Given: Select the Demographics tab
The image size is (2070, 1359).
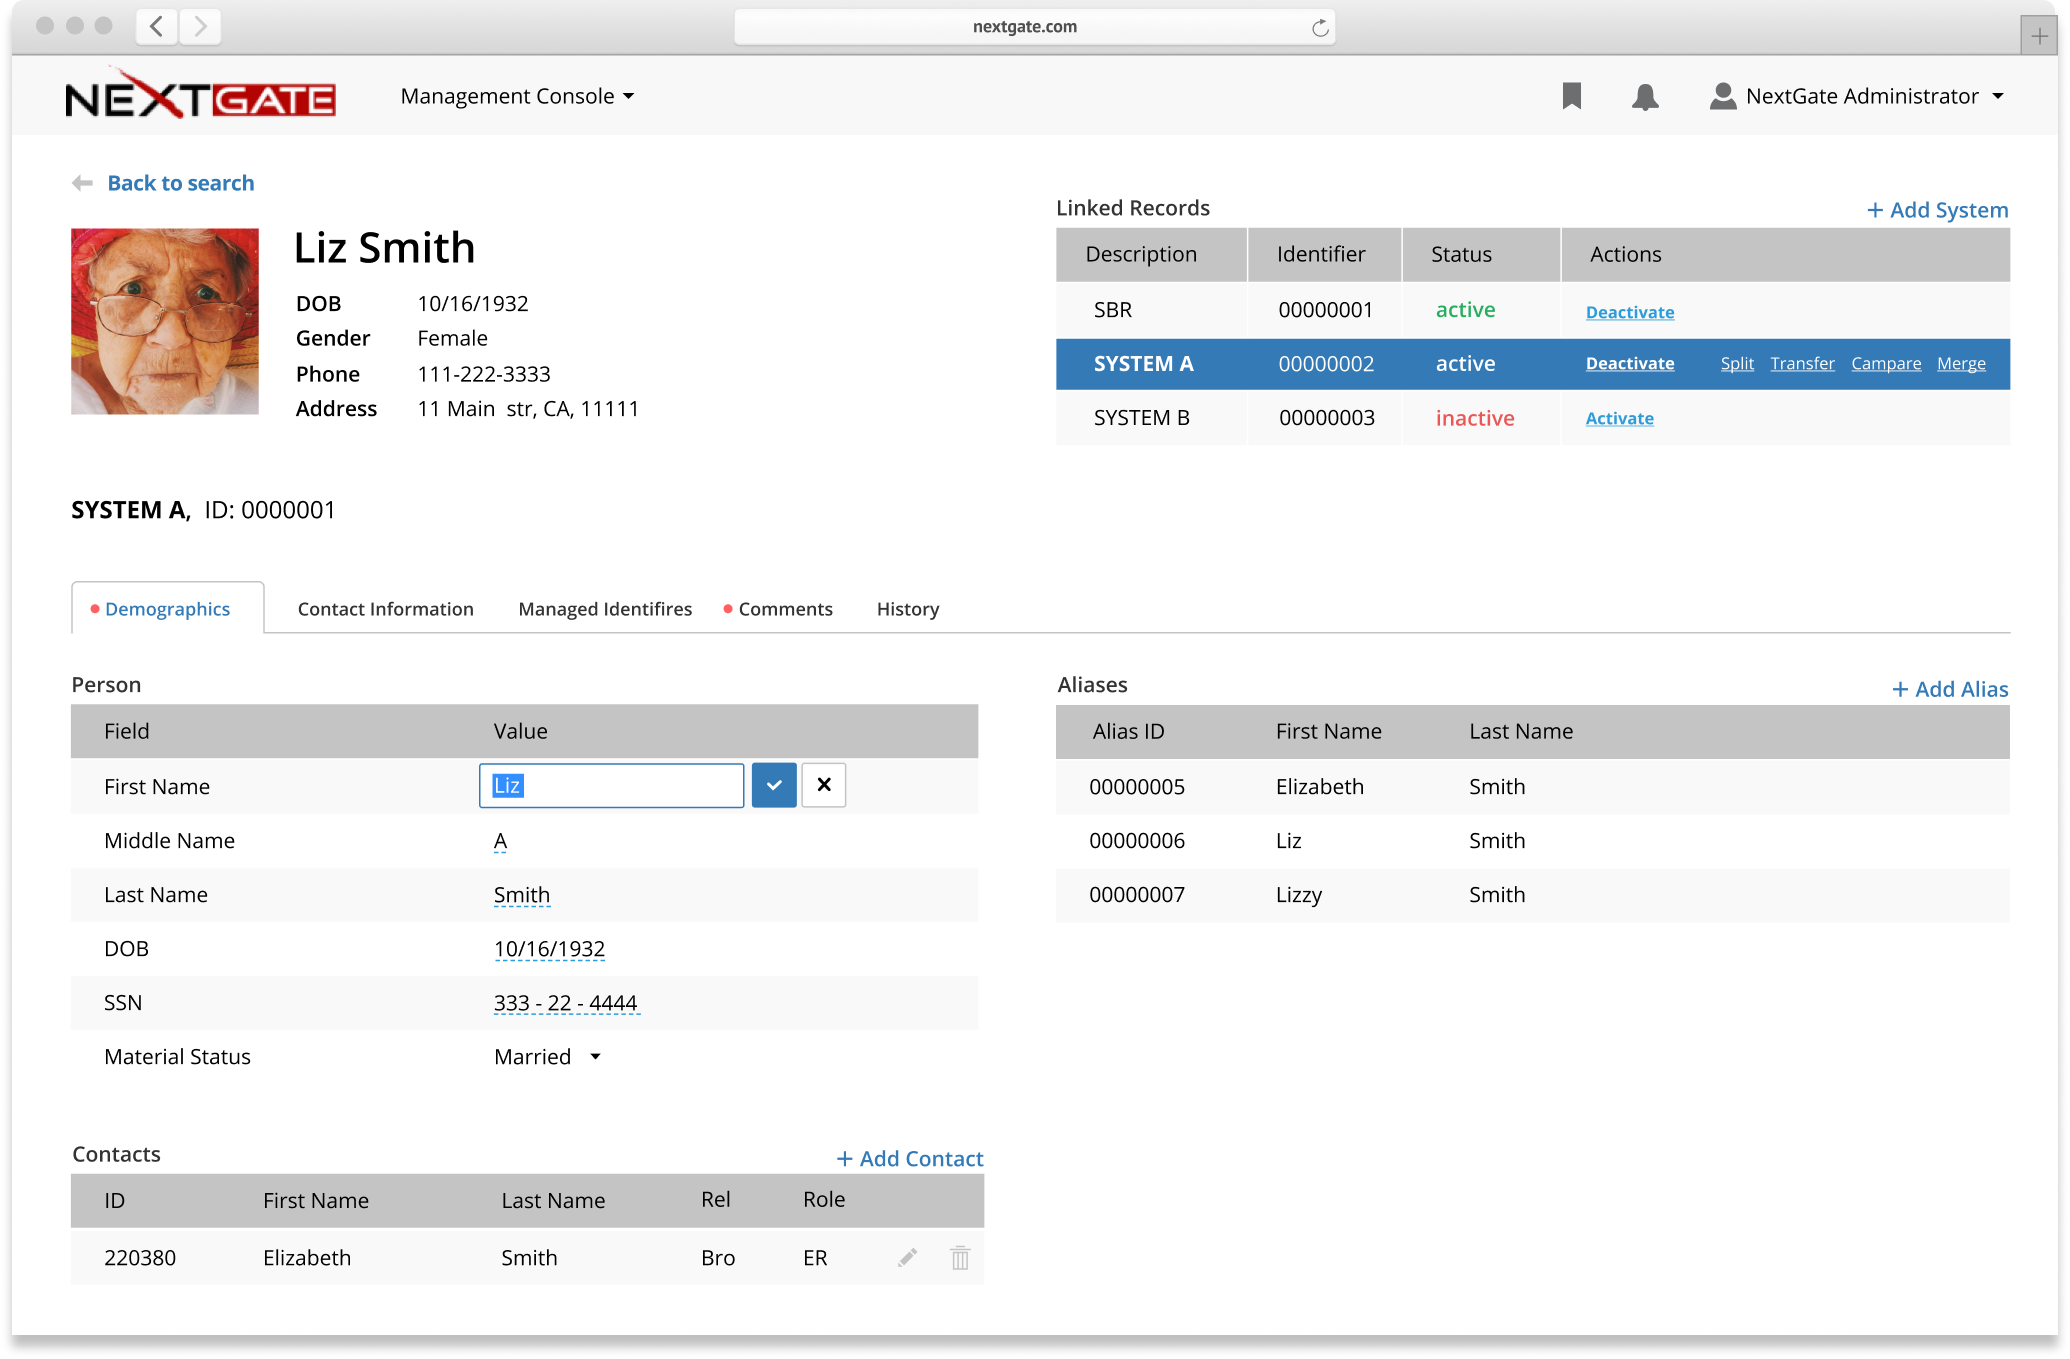Looking at the screenshot, I should tap(167, 608).
